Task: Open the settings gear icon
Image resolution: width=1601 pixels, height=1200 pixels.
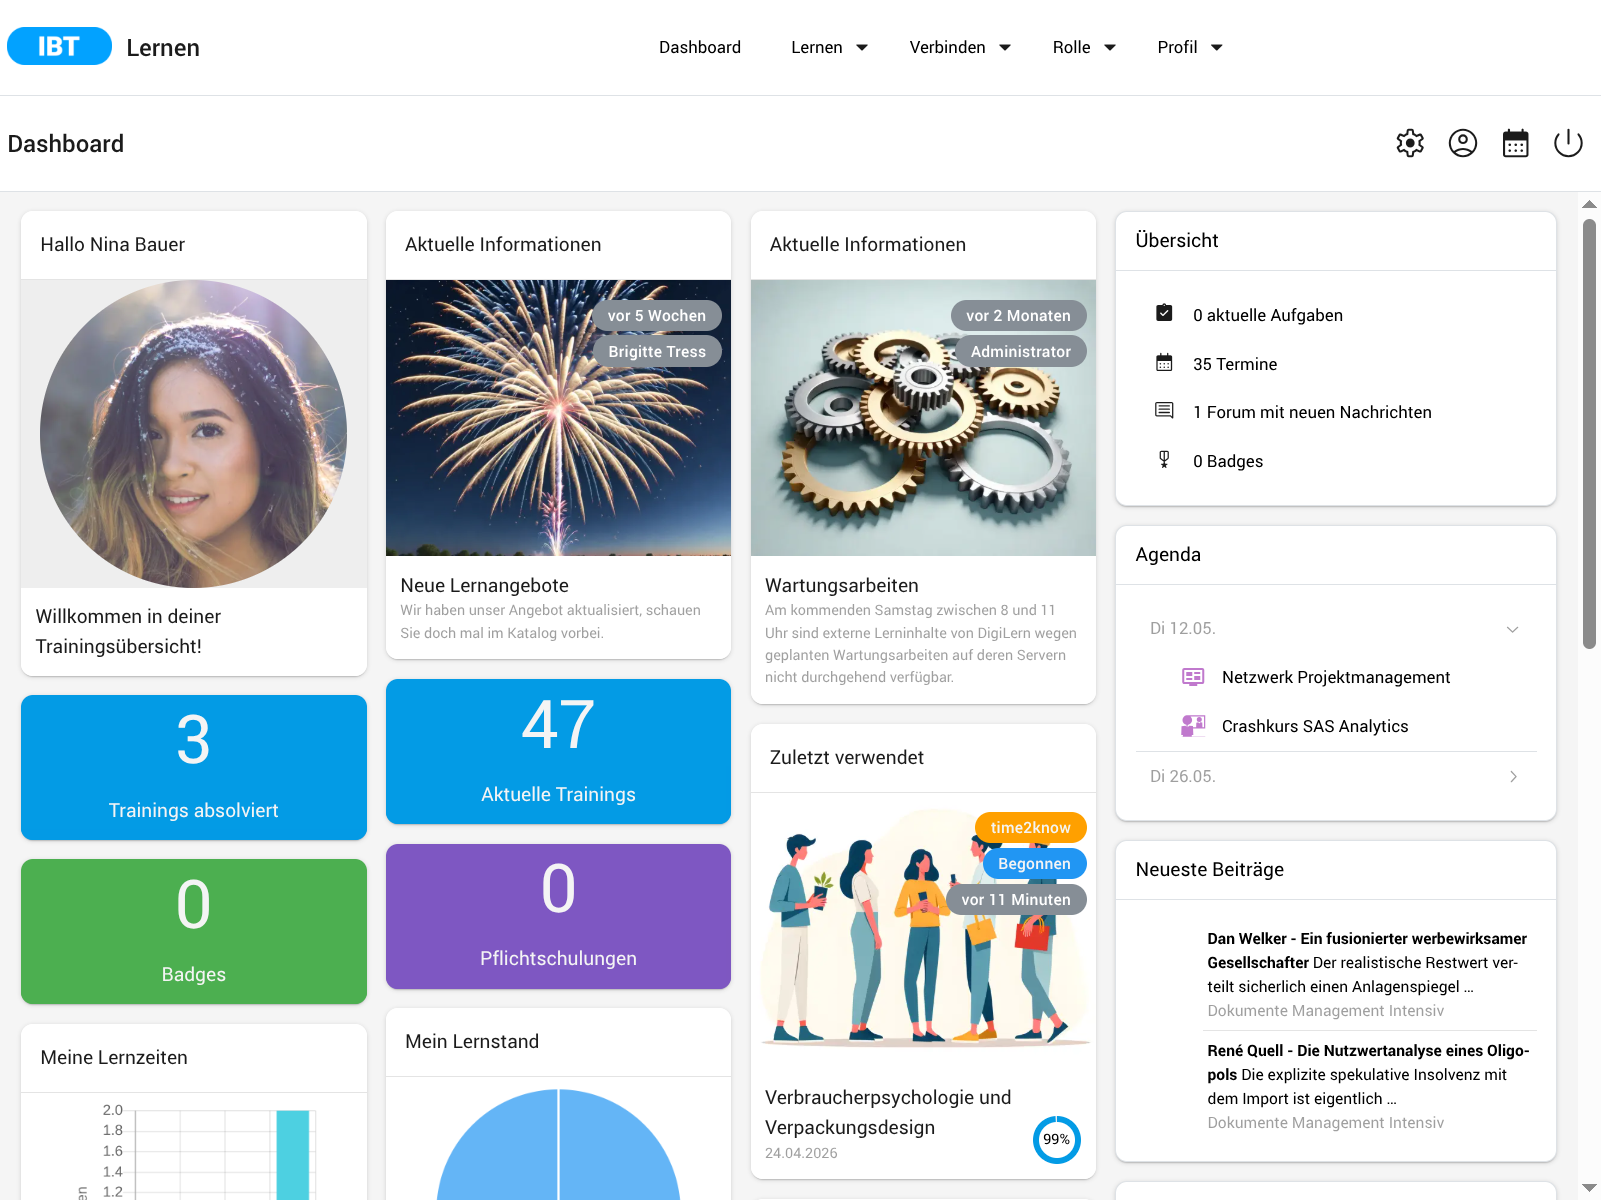Action: [1410, 143]
